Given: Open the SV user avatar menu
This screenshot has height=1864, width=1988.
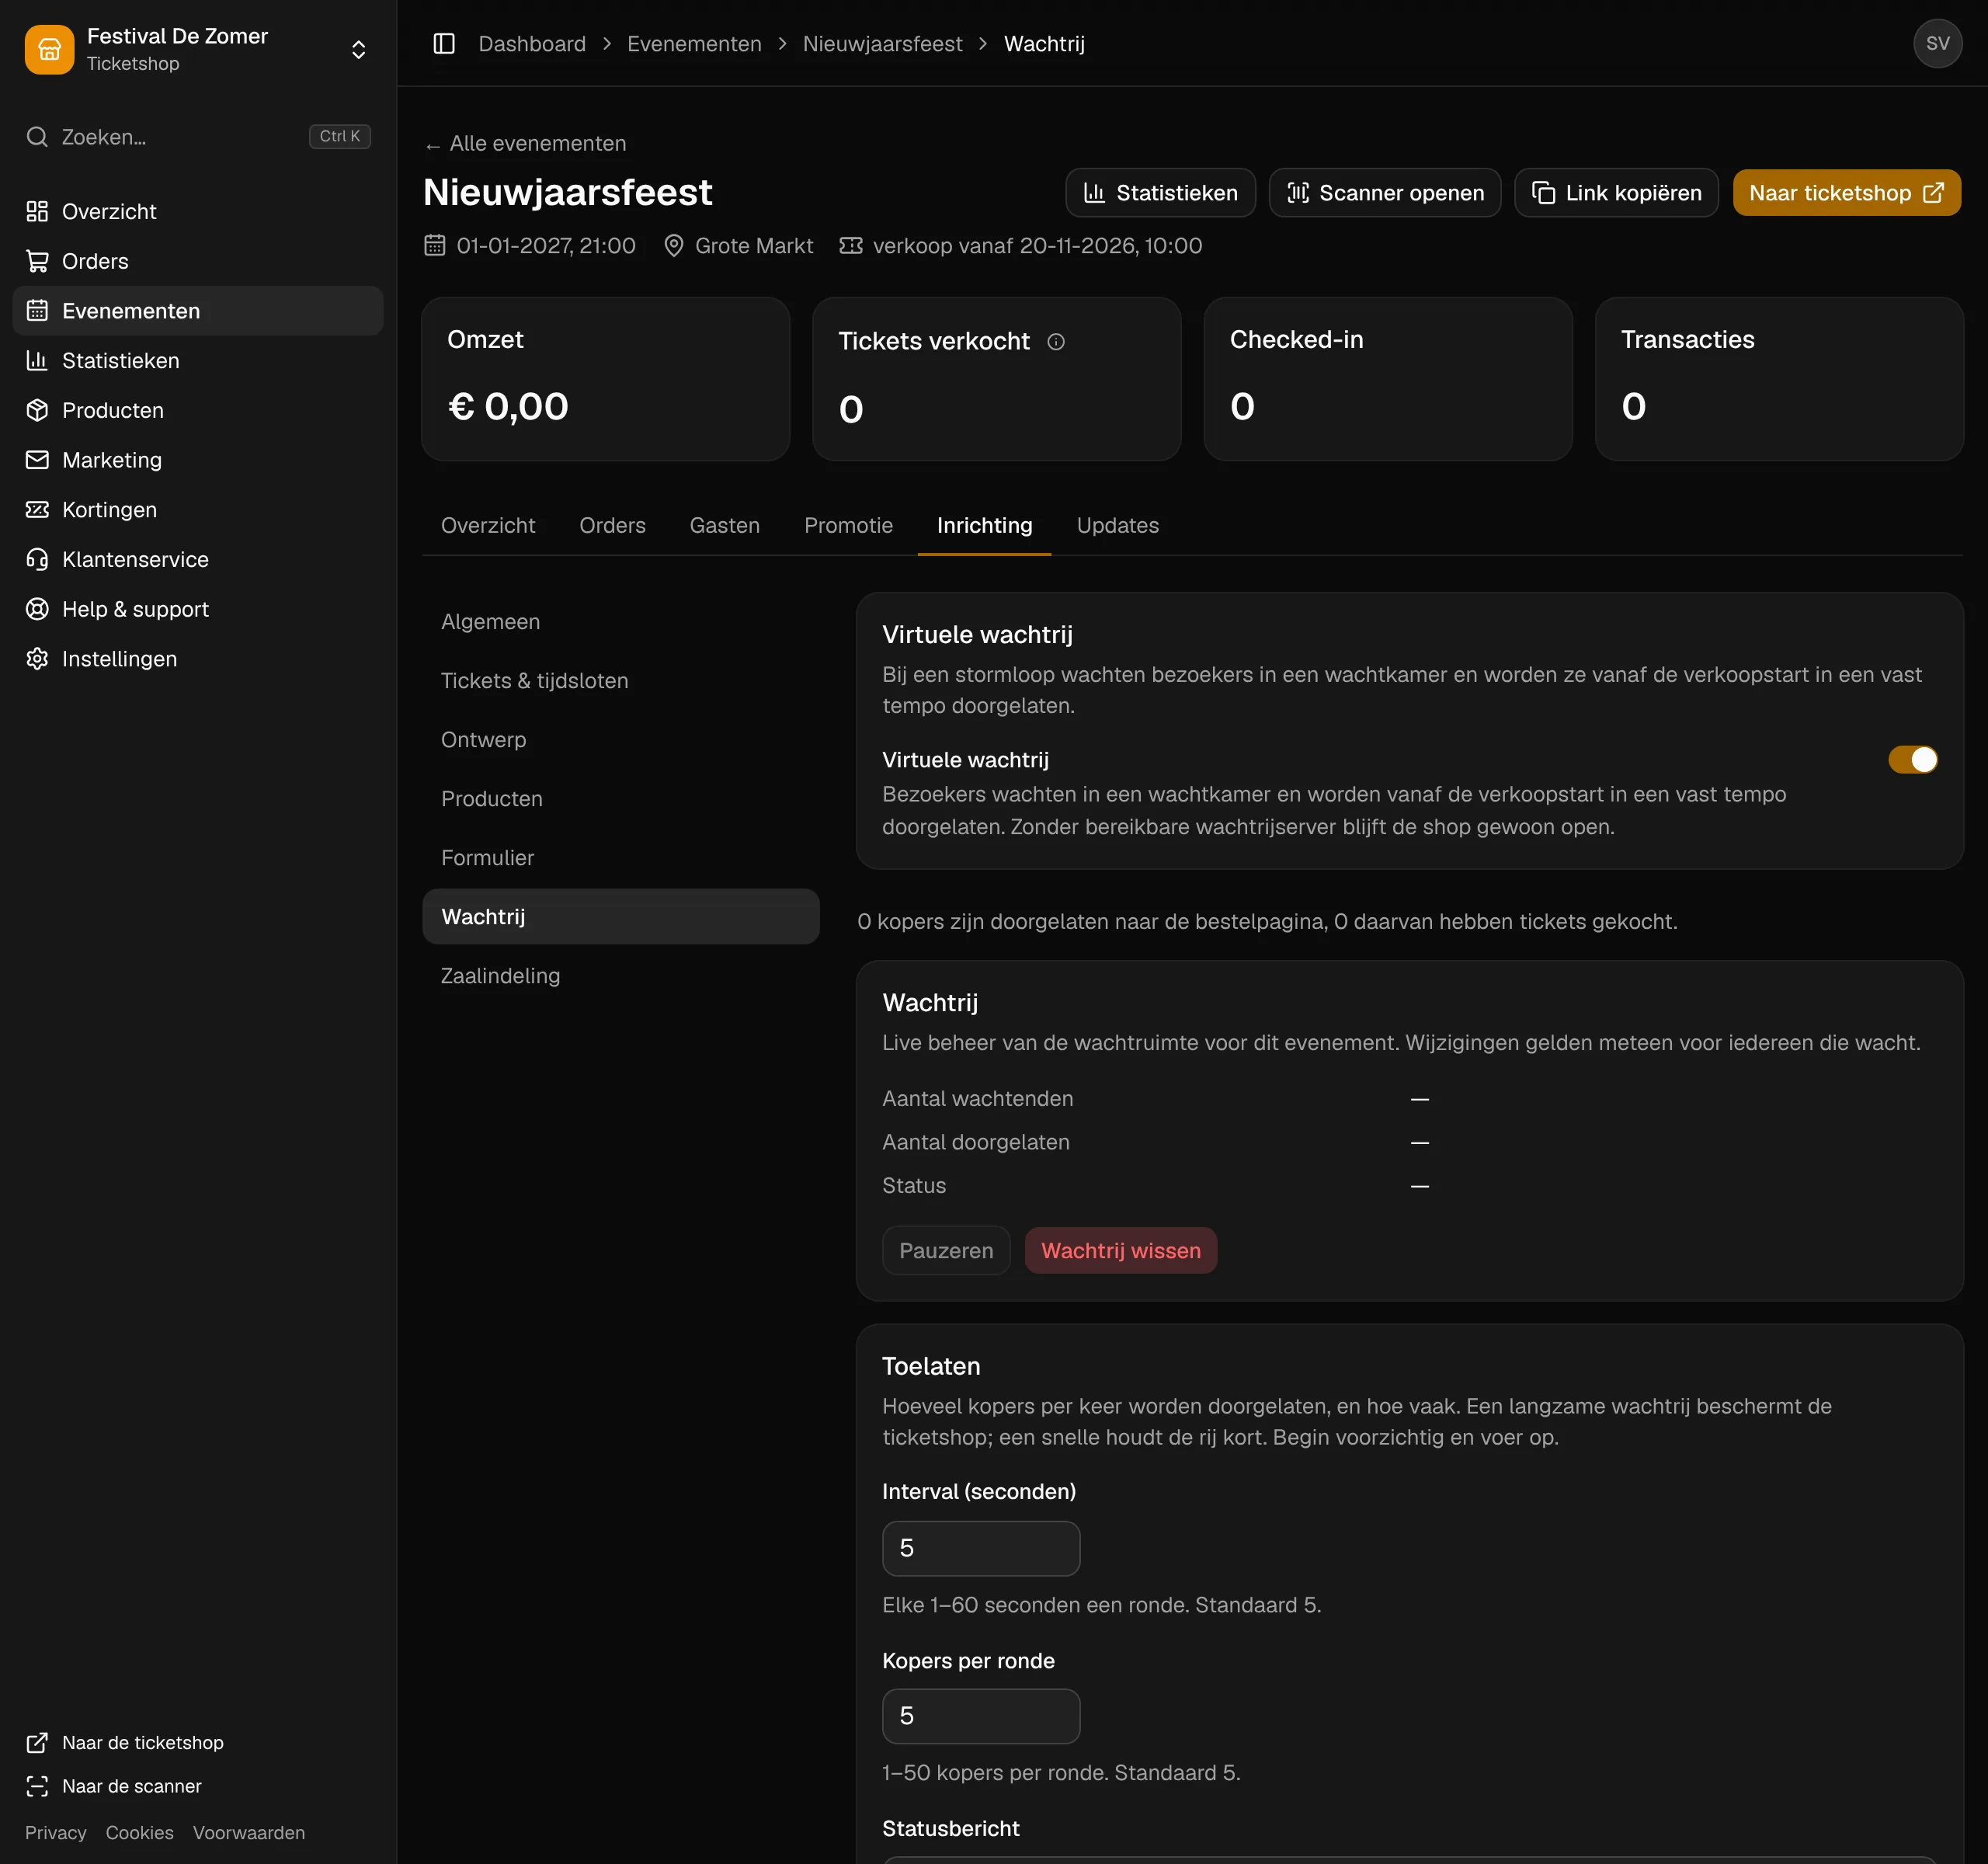Looking at the screenshot, I should tap(1937, 44).
